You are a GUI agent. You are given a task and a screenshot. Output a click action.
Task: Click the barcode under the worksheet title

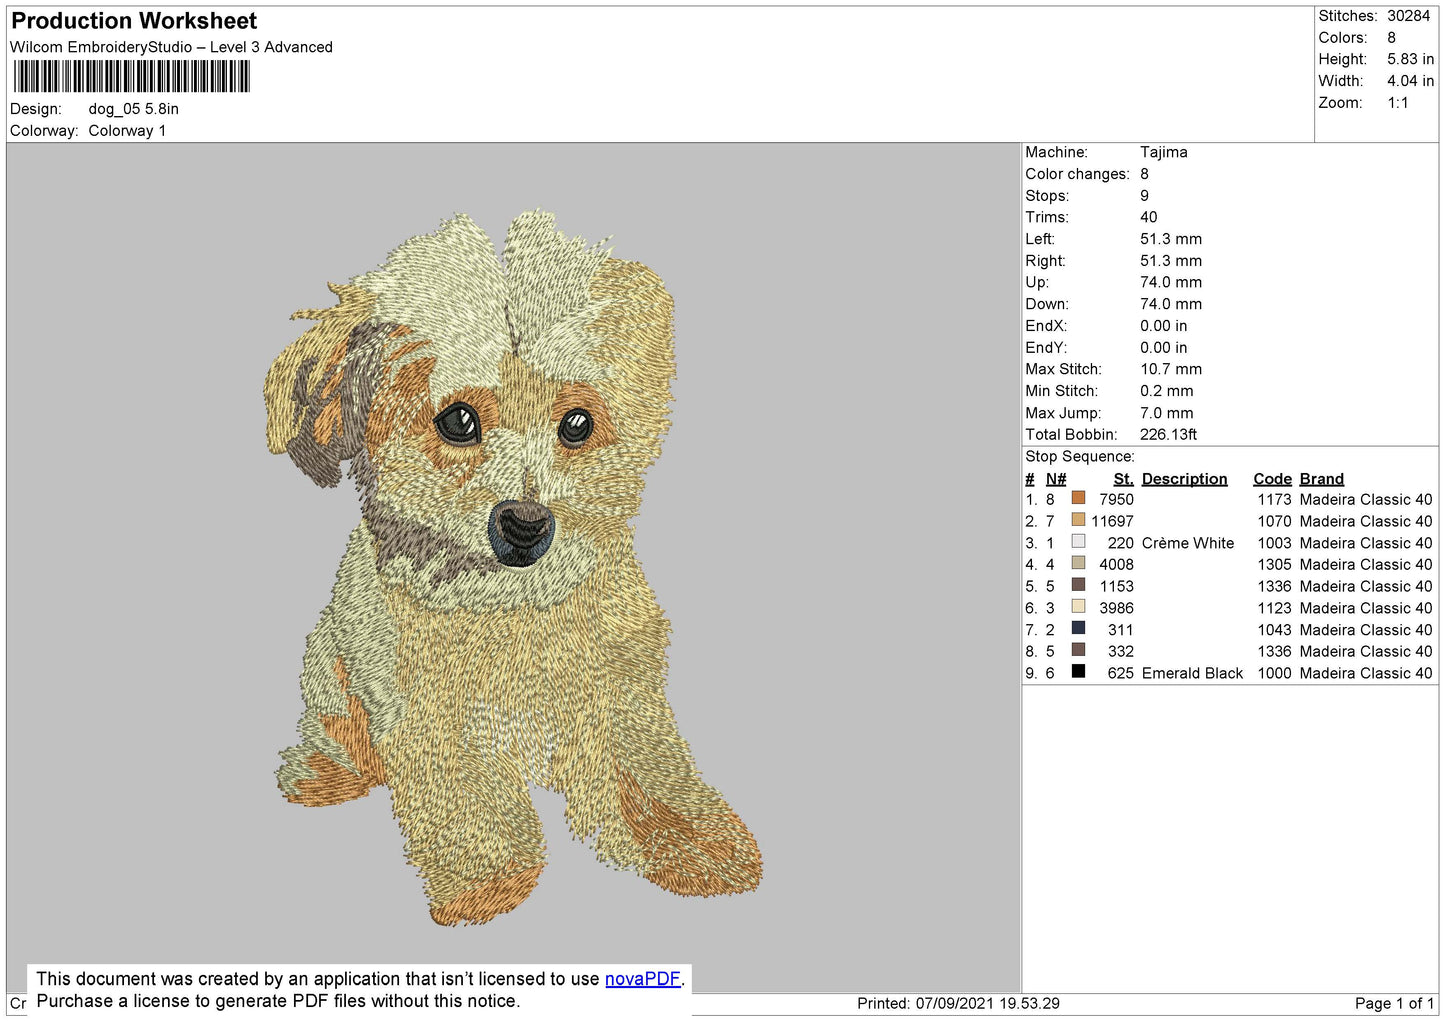pos(131,77)
